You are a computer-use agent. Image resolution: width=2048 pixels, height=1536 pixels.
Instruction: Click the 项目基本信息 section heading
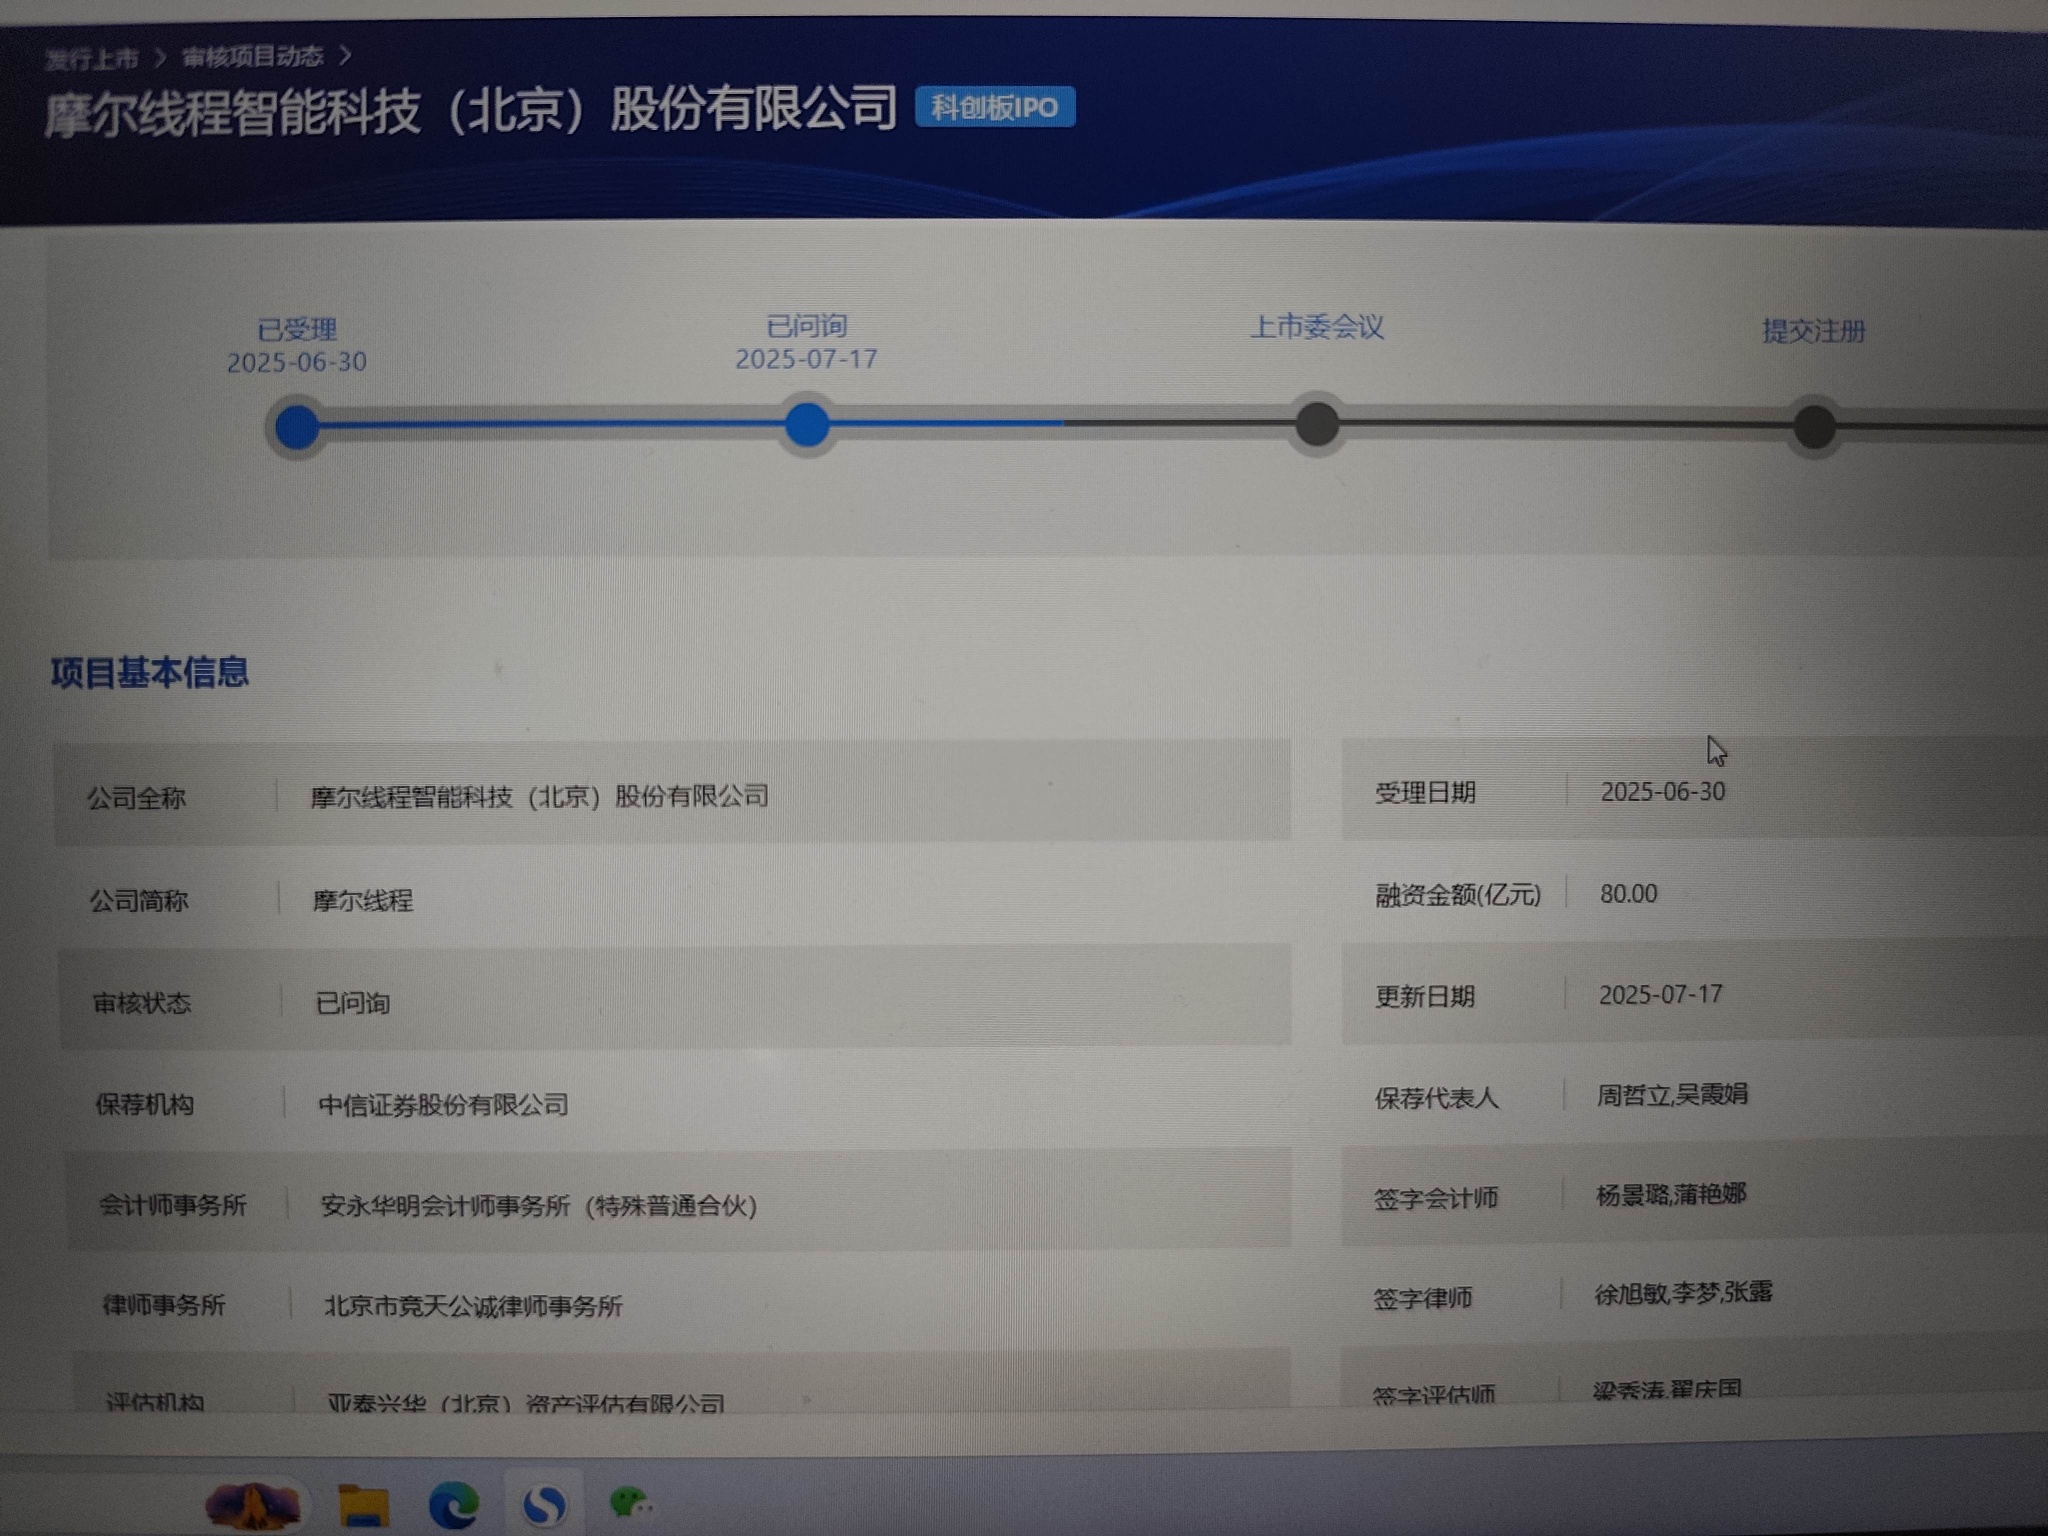[150, 672]
